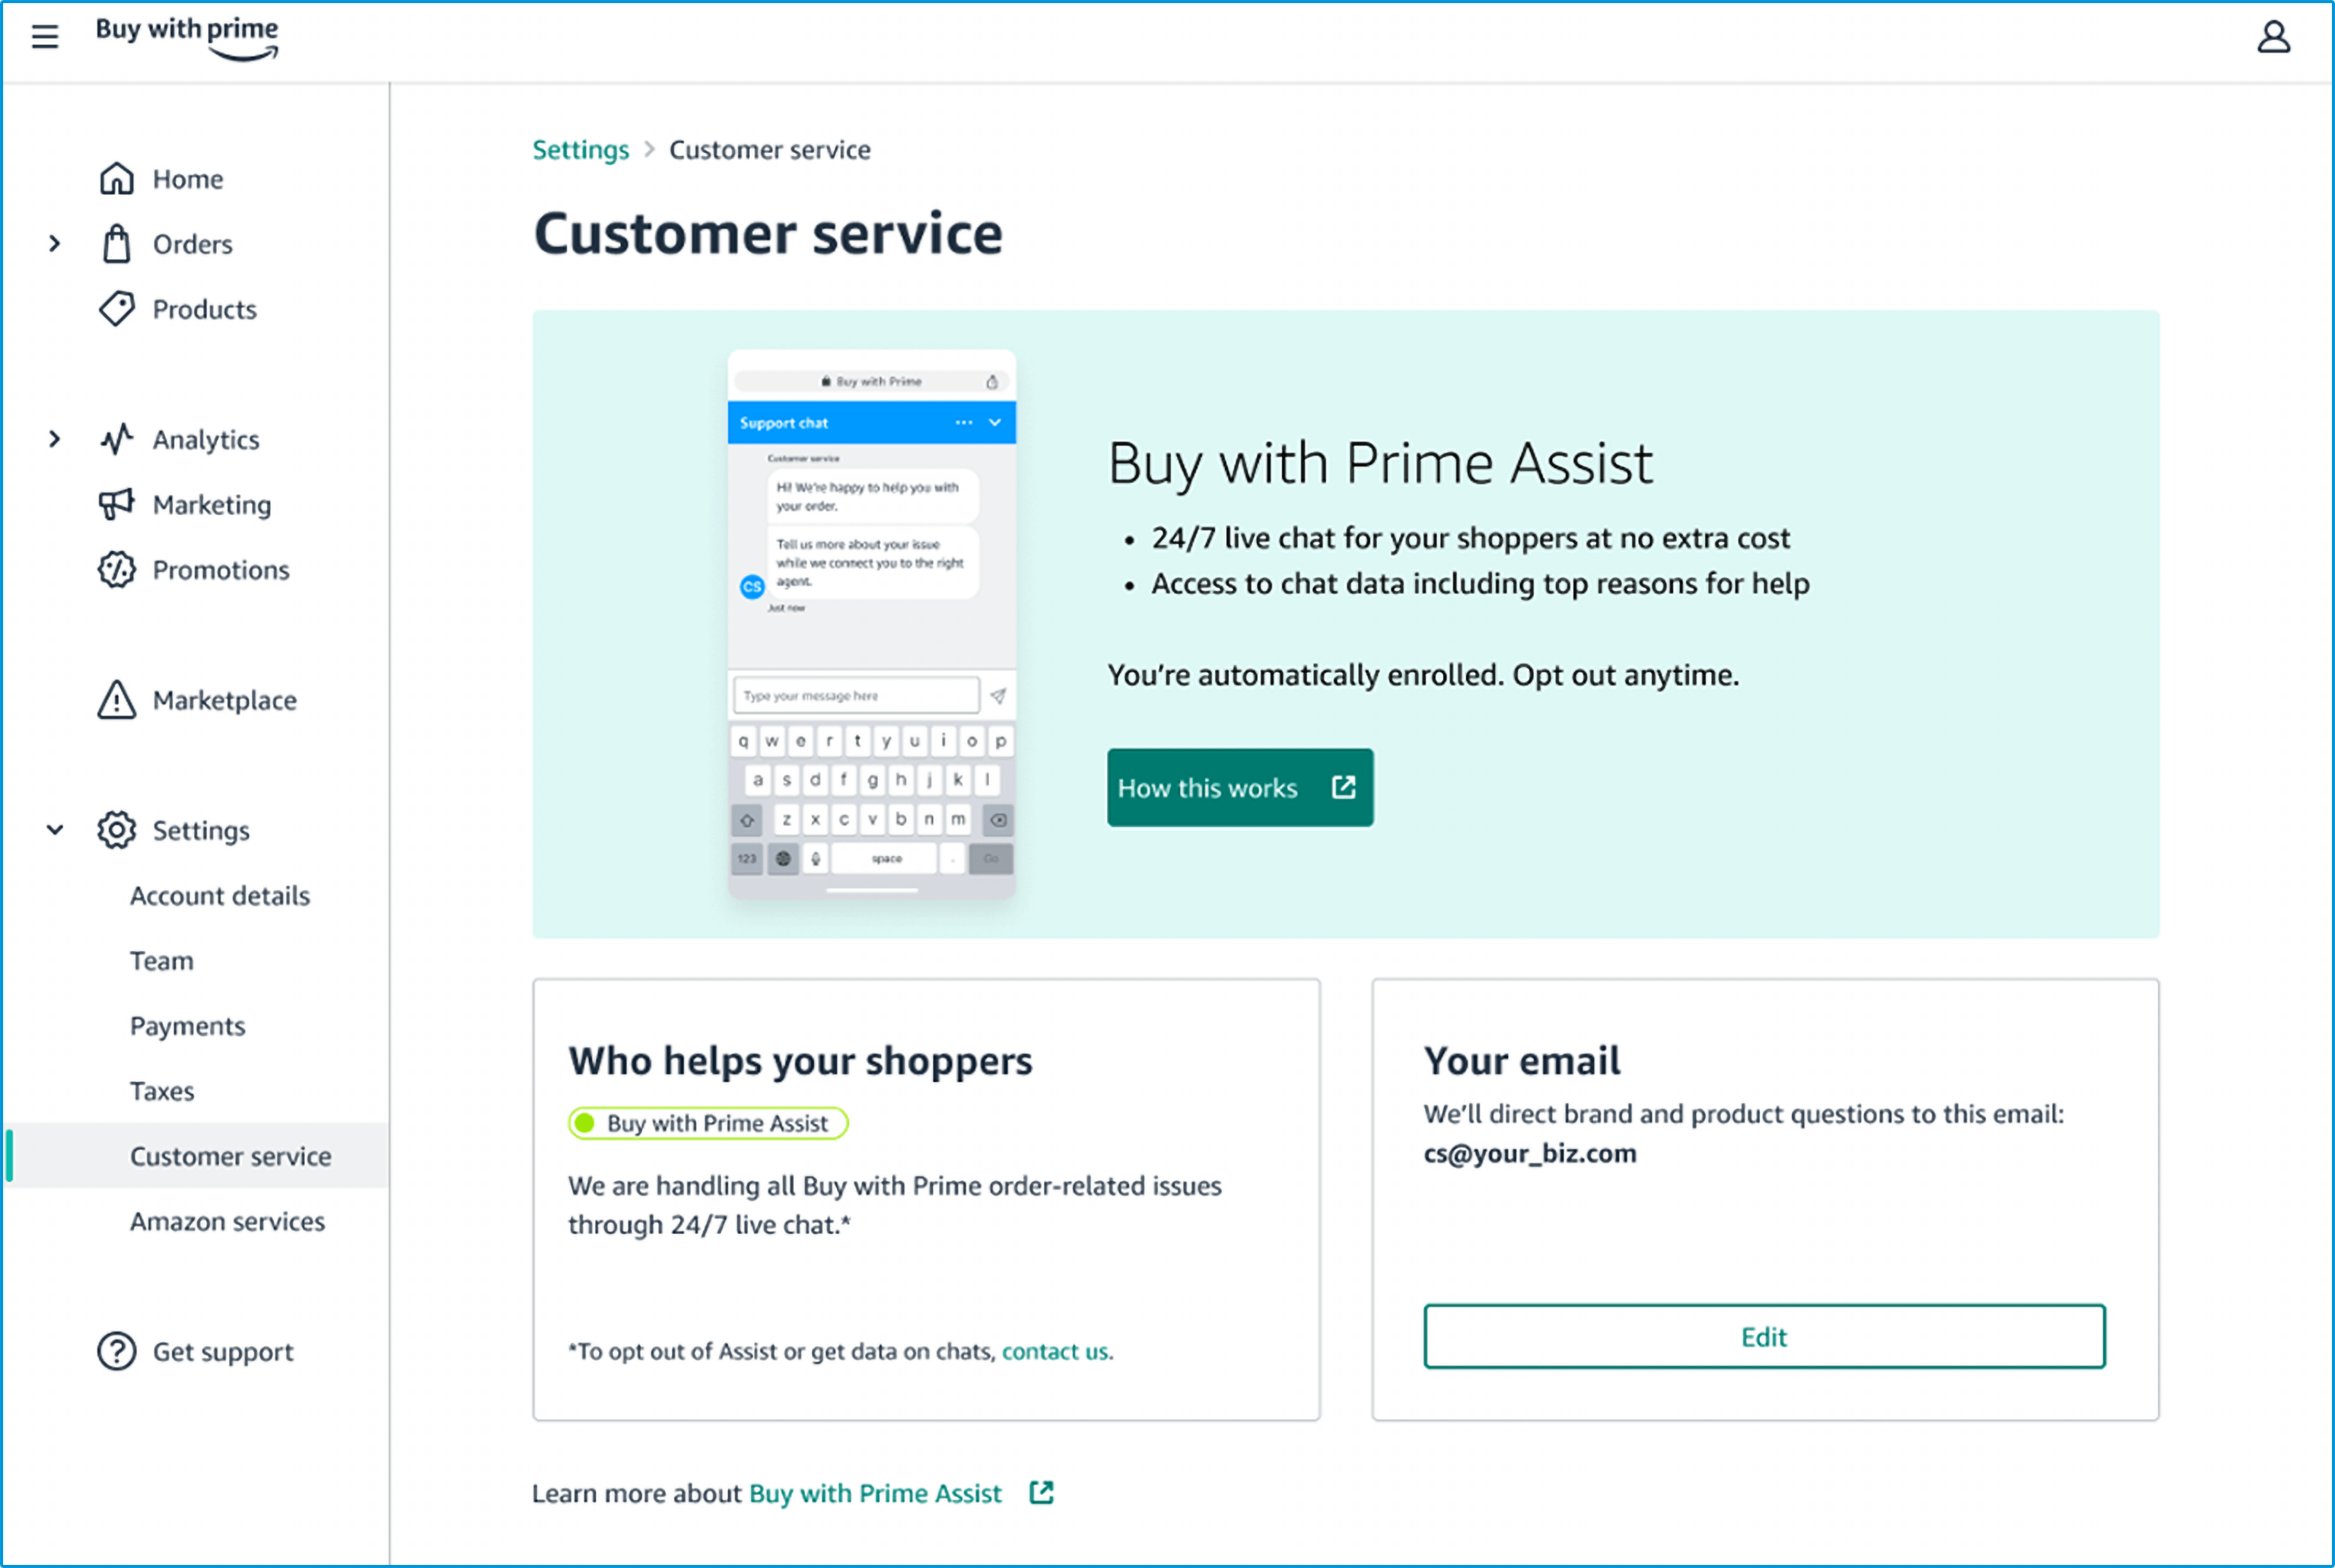
Task: Click the Home house icon
Action: pyautogui.click(x=117, y=179)
